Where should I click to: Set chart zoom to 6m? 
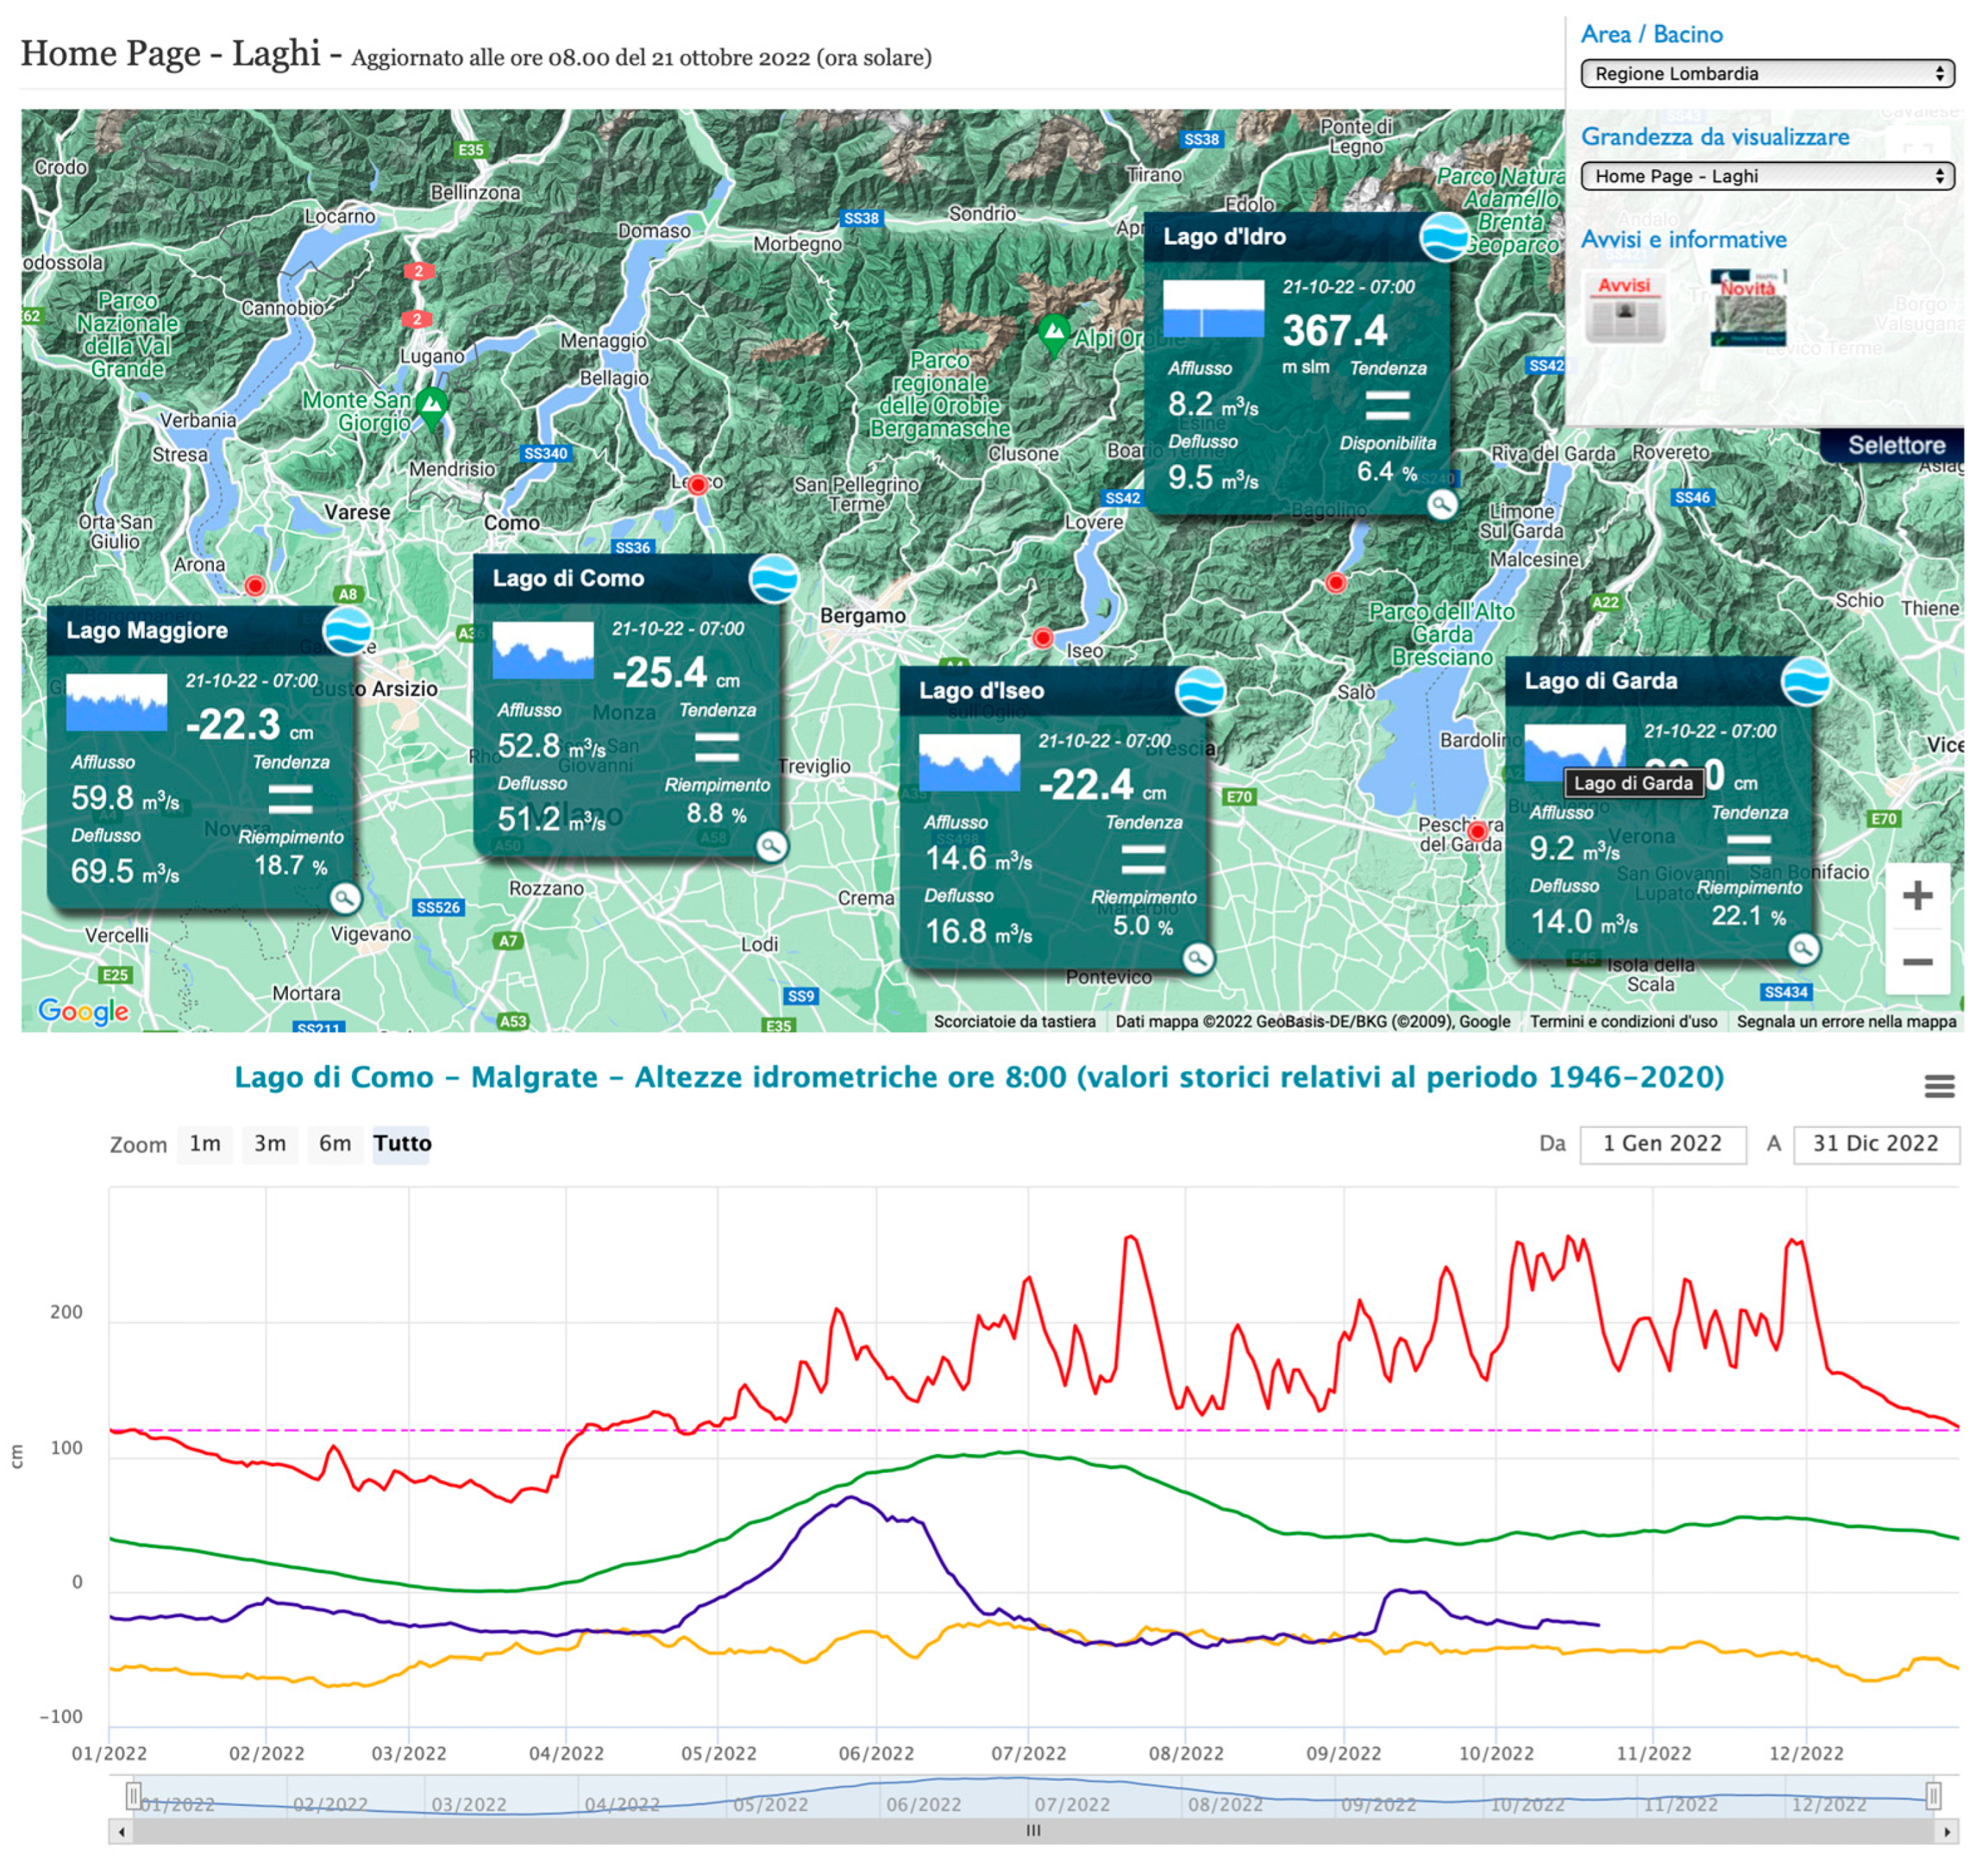tap(335, 1144)
